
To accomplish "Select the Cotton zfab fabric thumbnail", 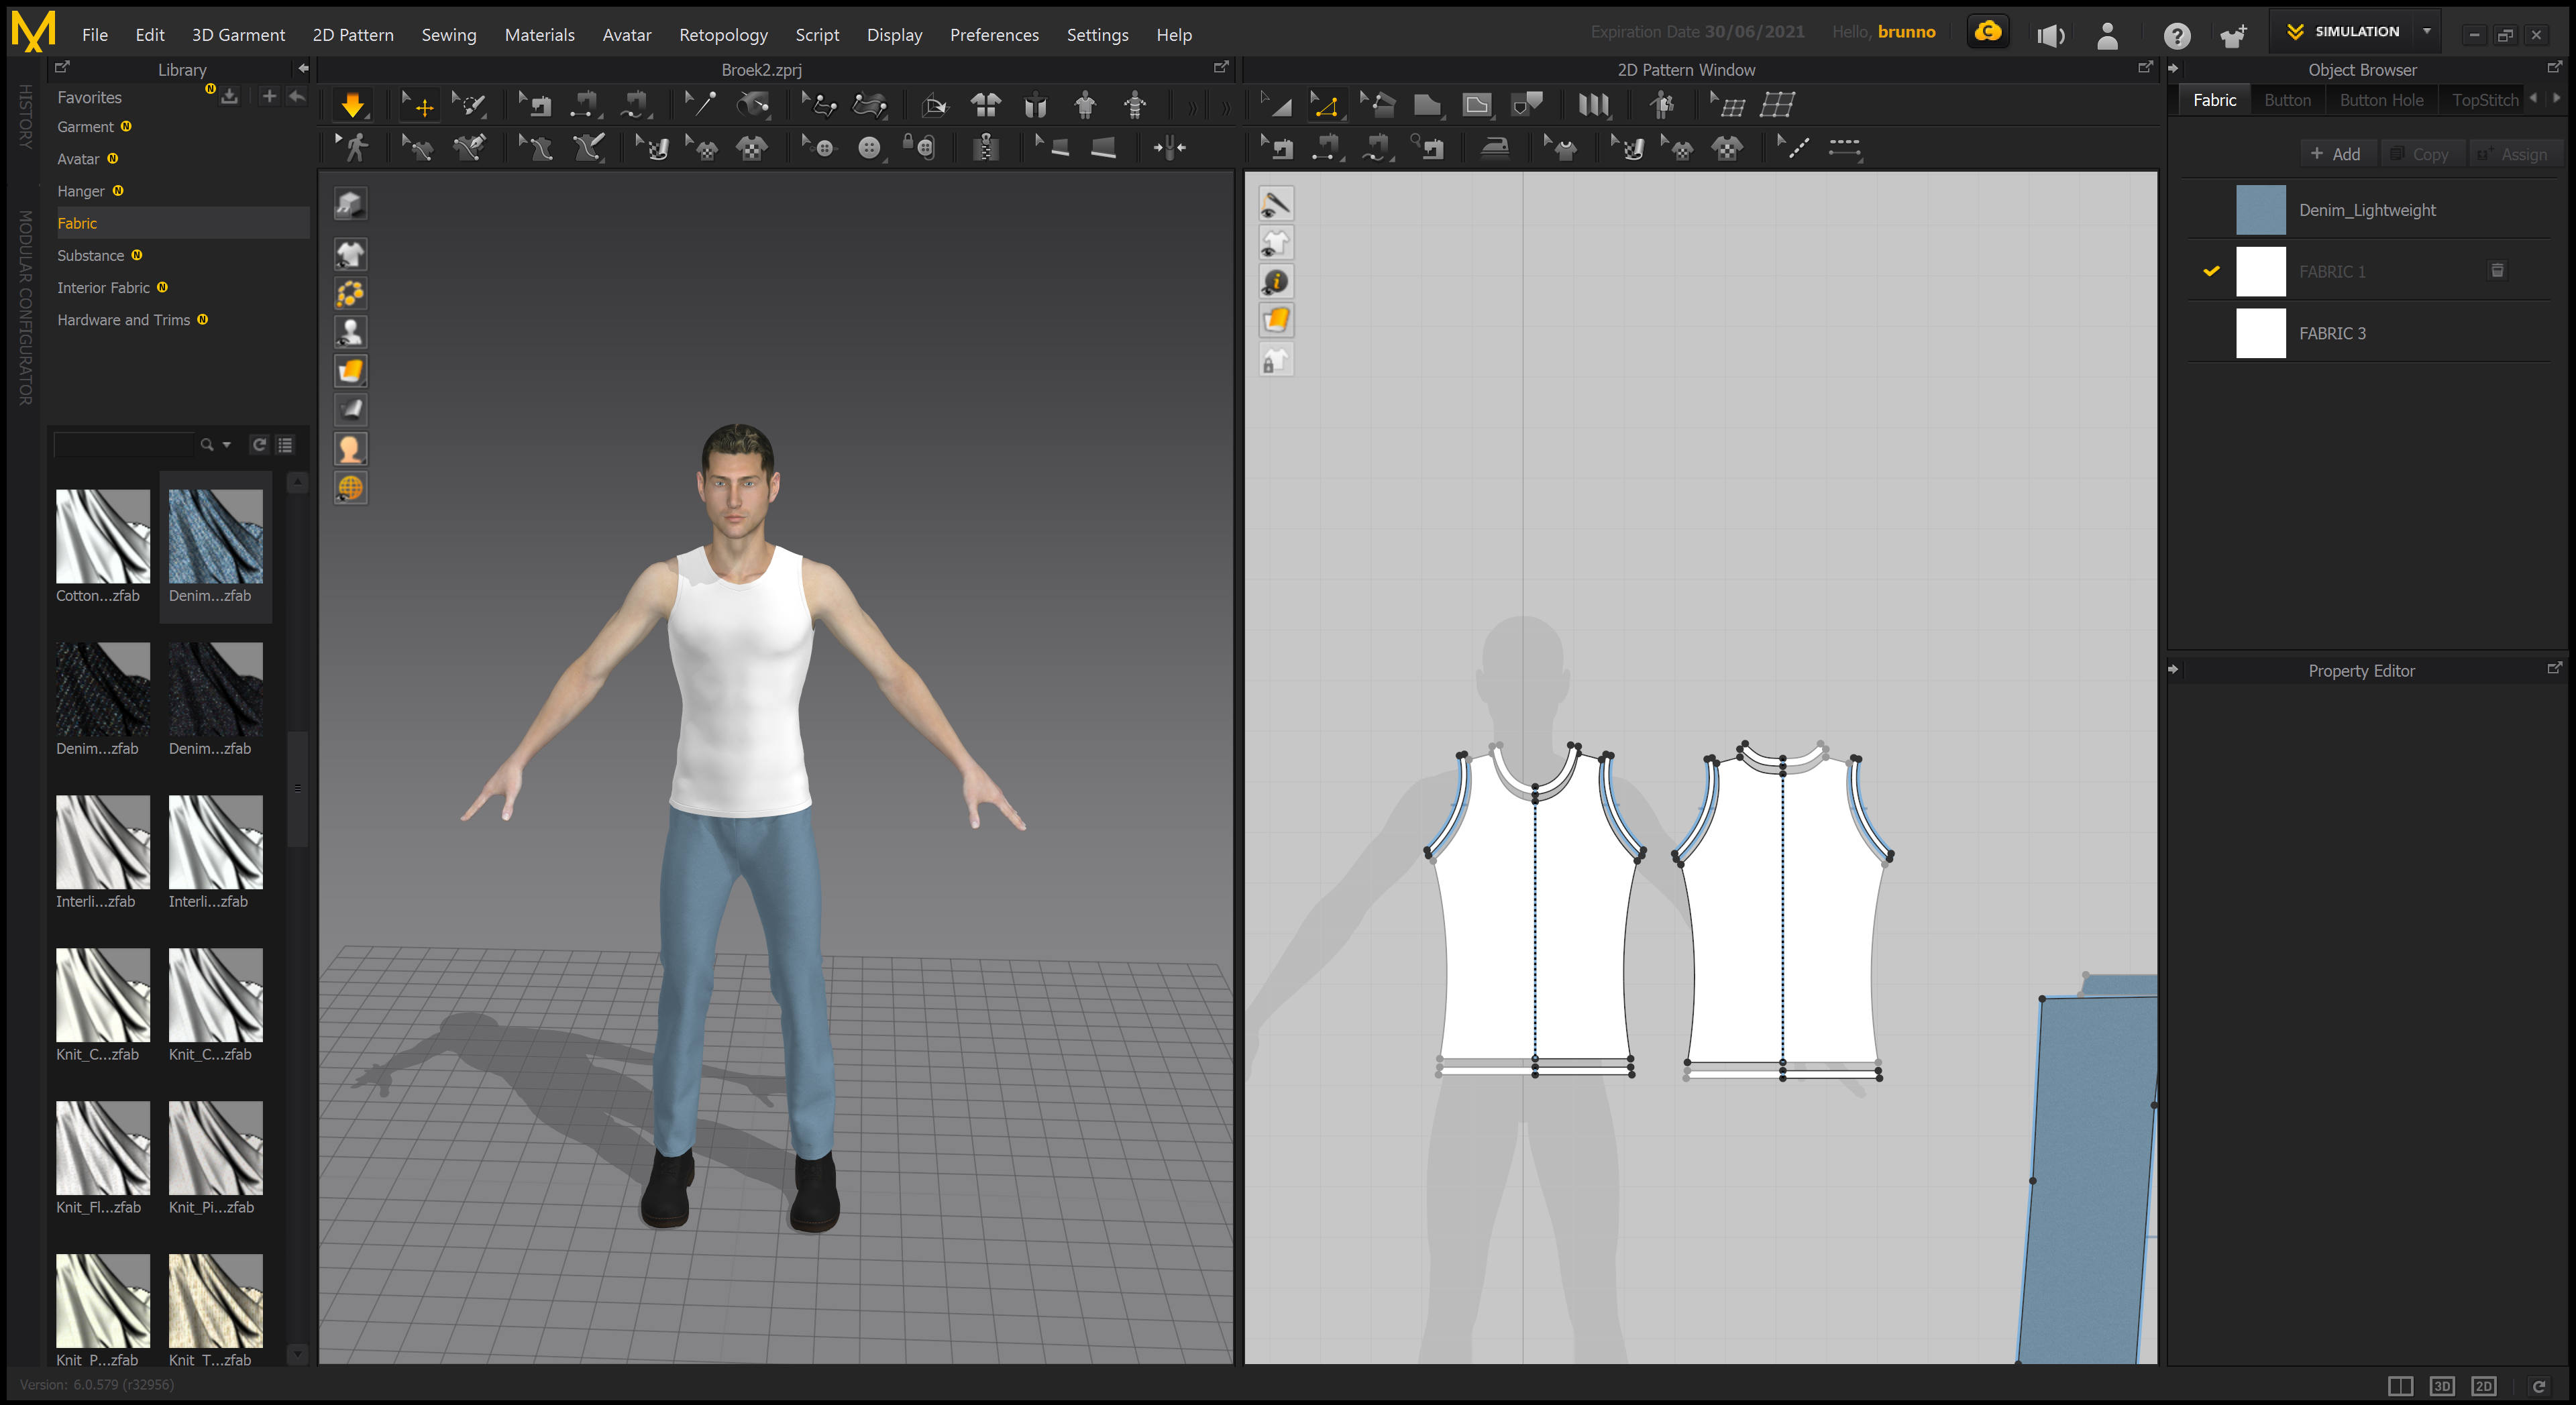I will (102, 537).
